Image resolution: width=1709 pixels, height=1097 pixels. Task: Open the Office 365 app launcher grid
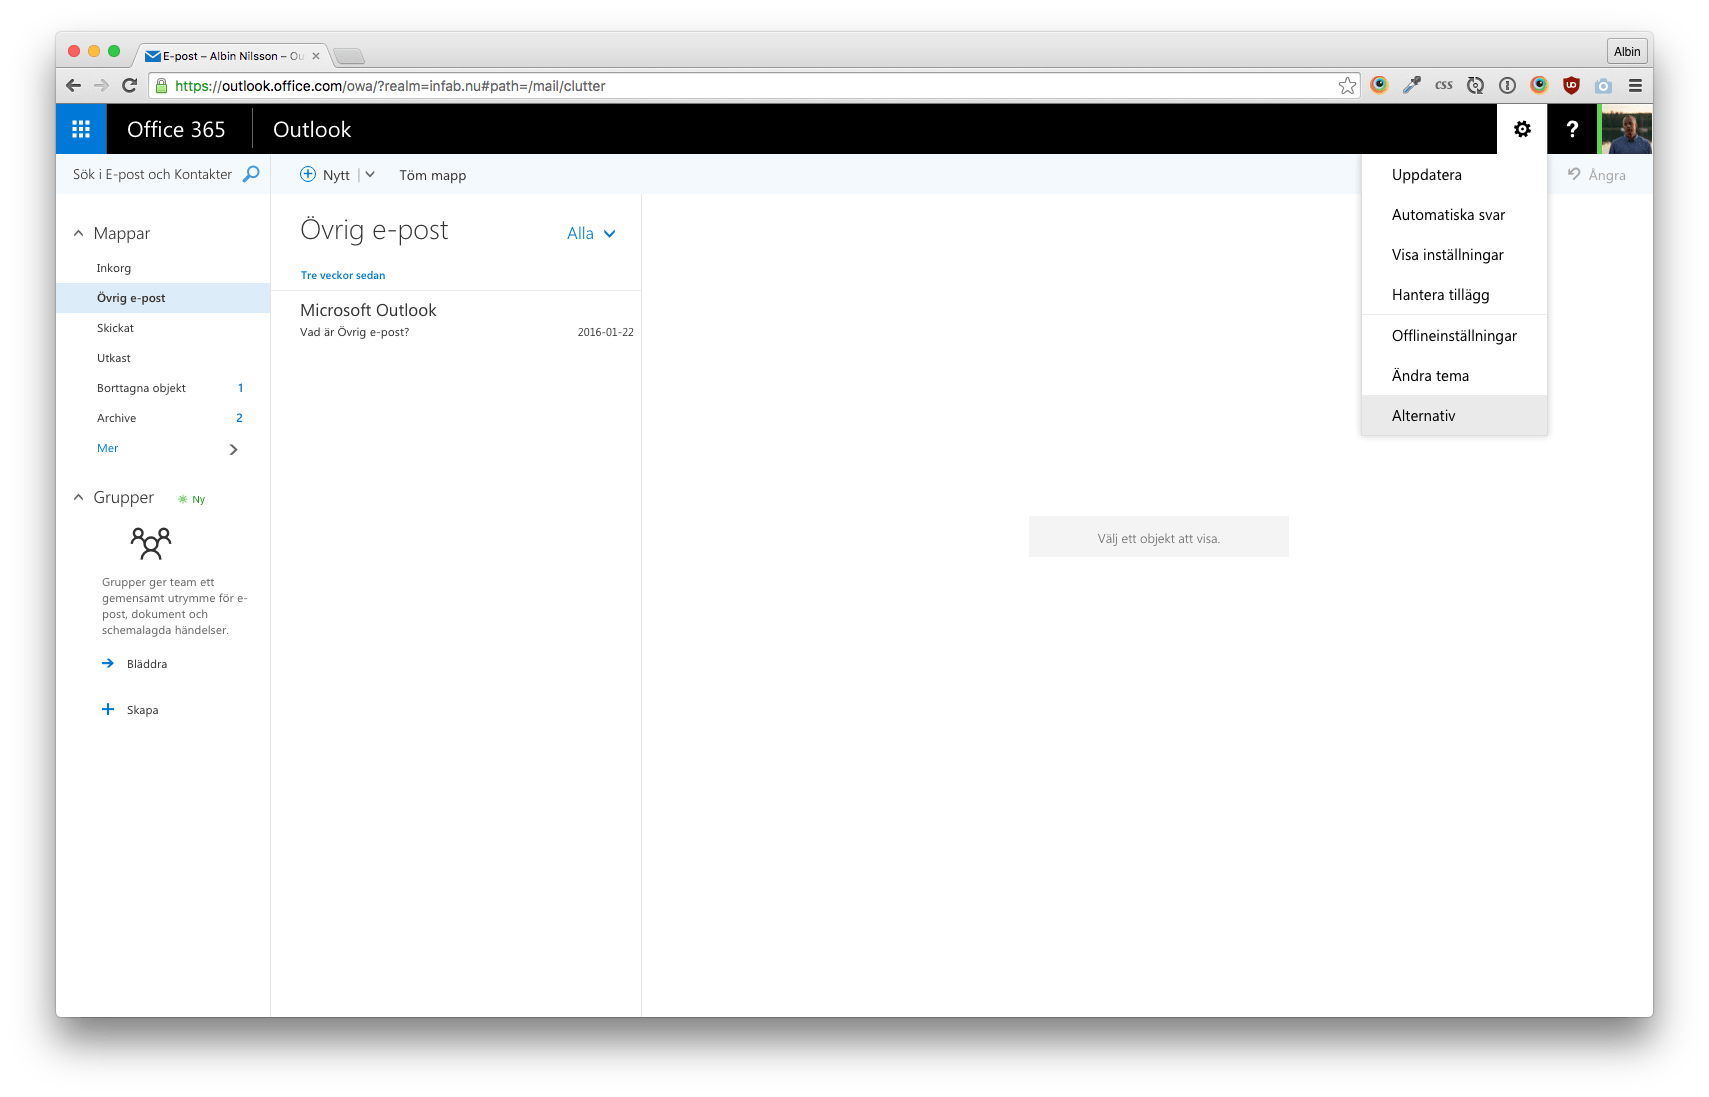[81, 129]
